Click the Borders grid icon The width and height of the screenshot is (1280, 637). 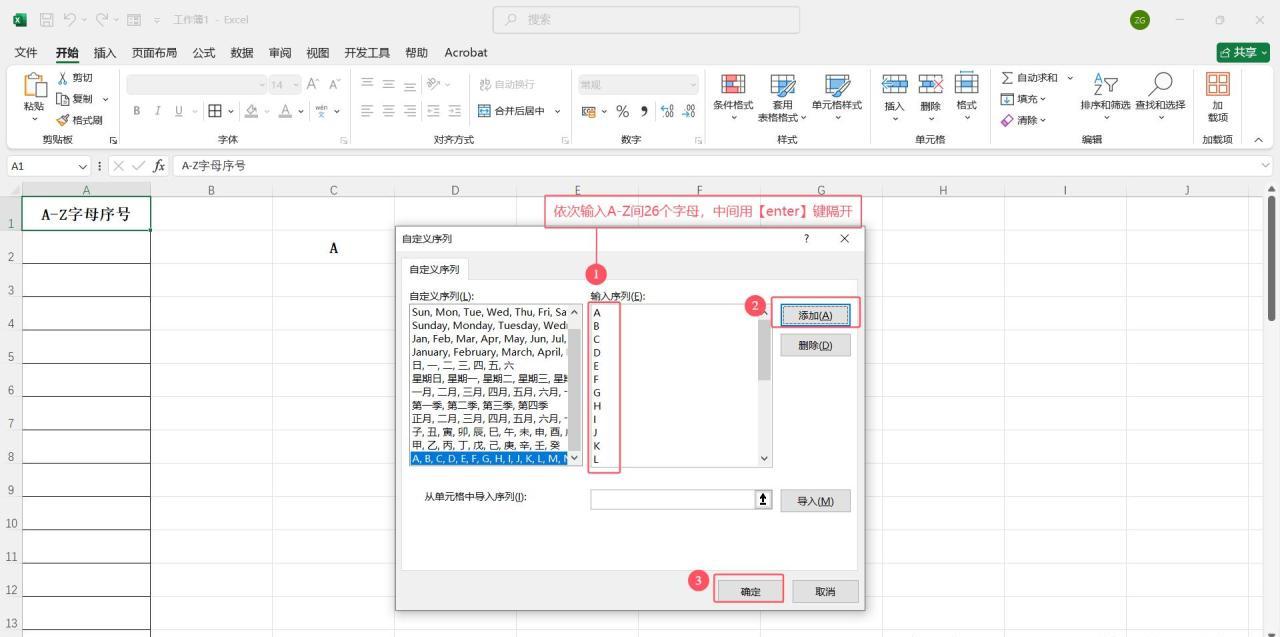point(214,111)
